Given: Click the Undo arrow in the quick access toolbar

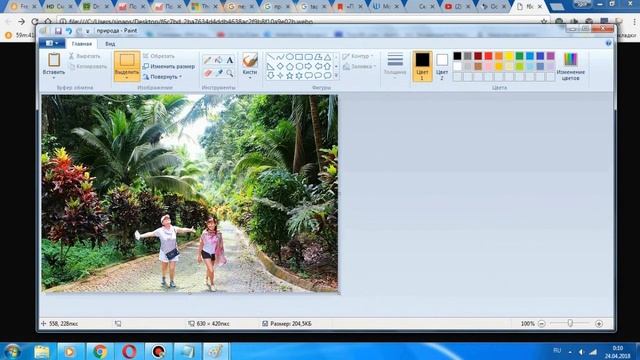Looking at the screenshot, I should 69,31.
